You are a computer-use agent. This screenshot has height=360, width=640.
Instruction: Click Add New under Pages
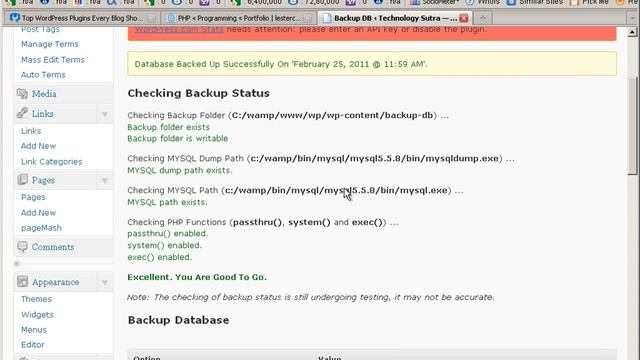(38, 213)
